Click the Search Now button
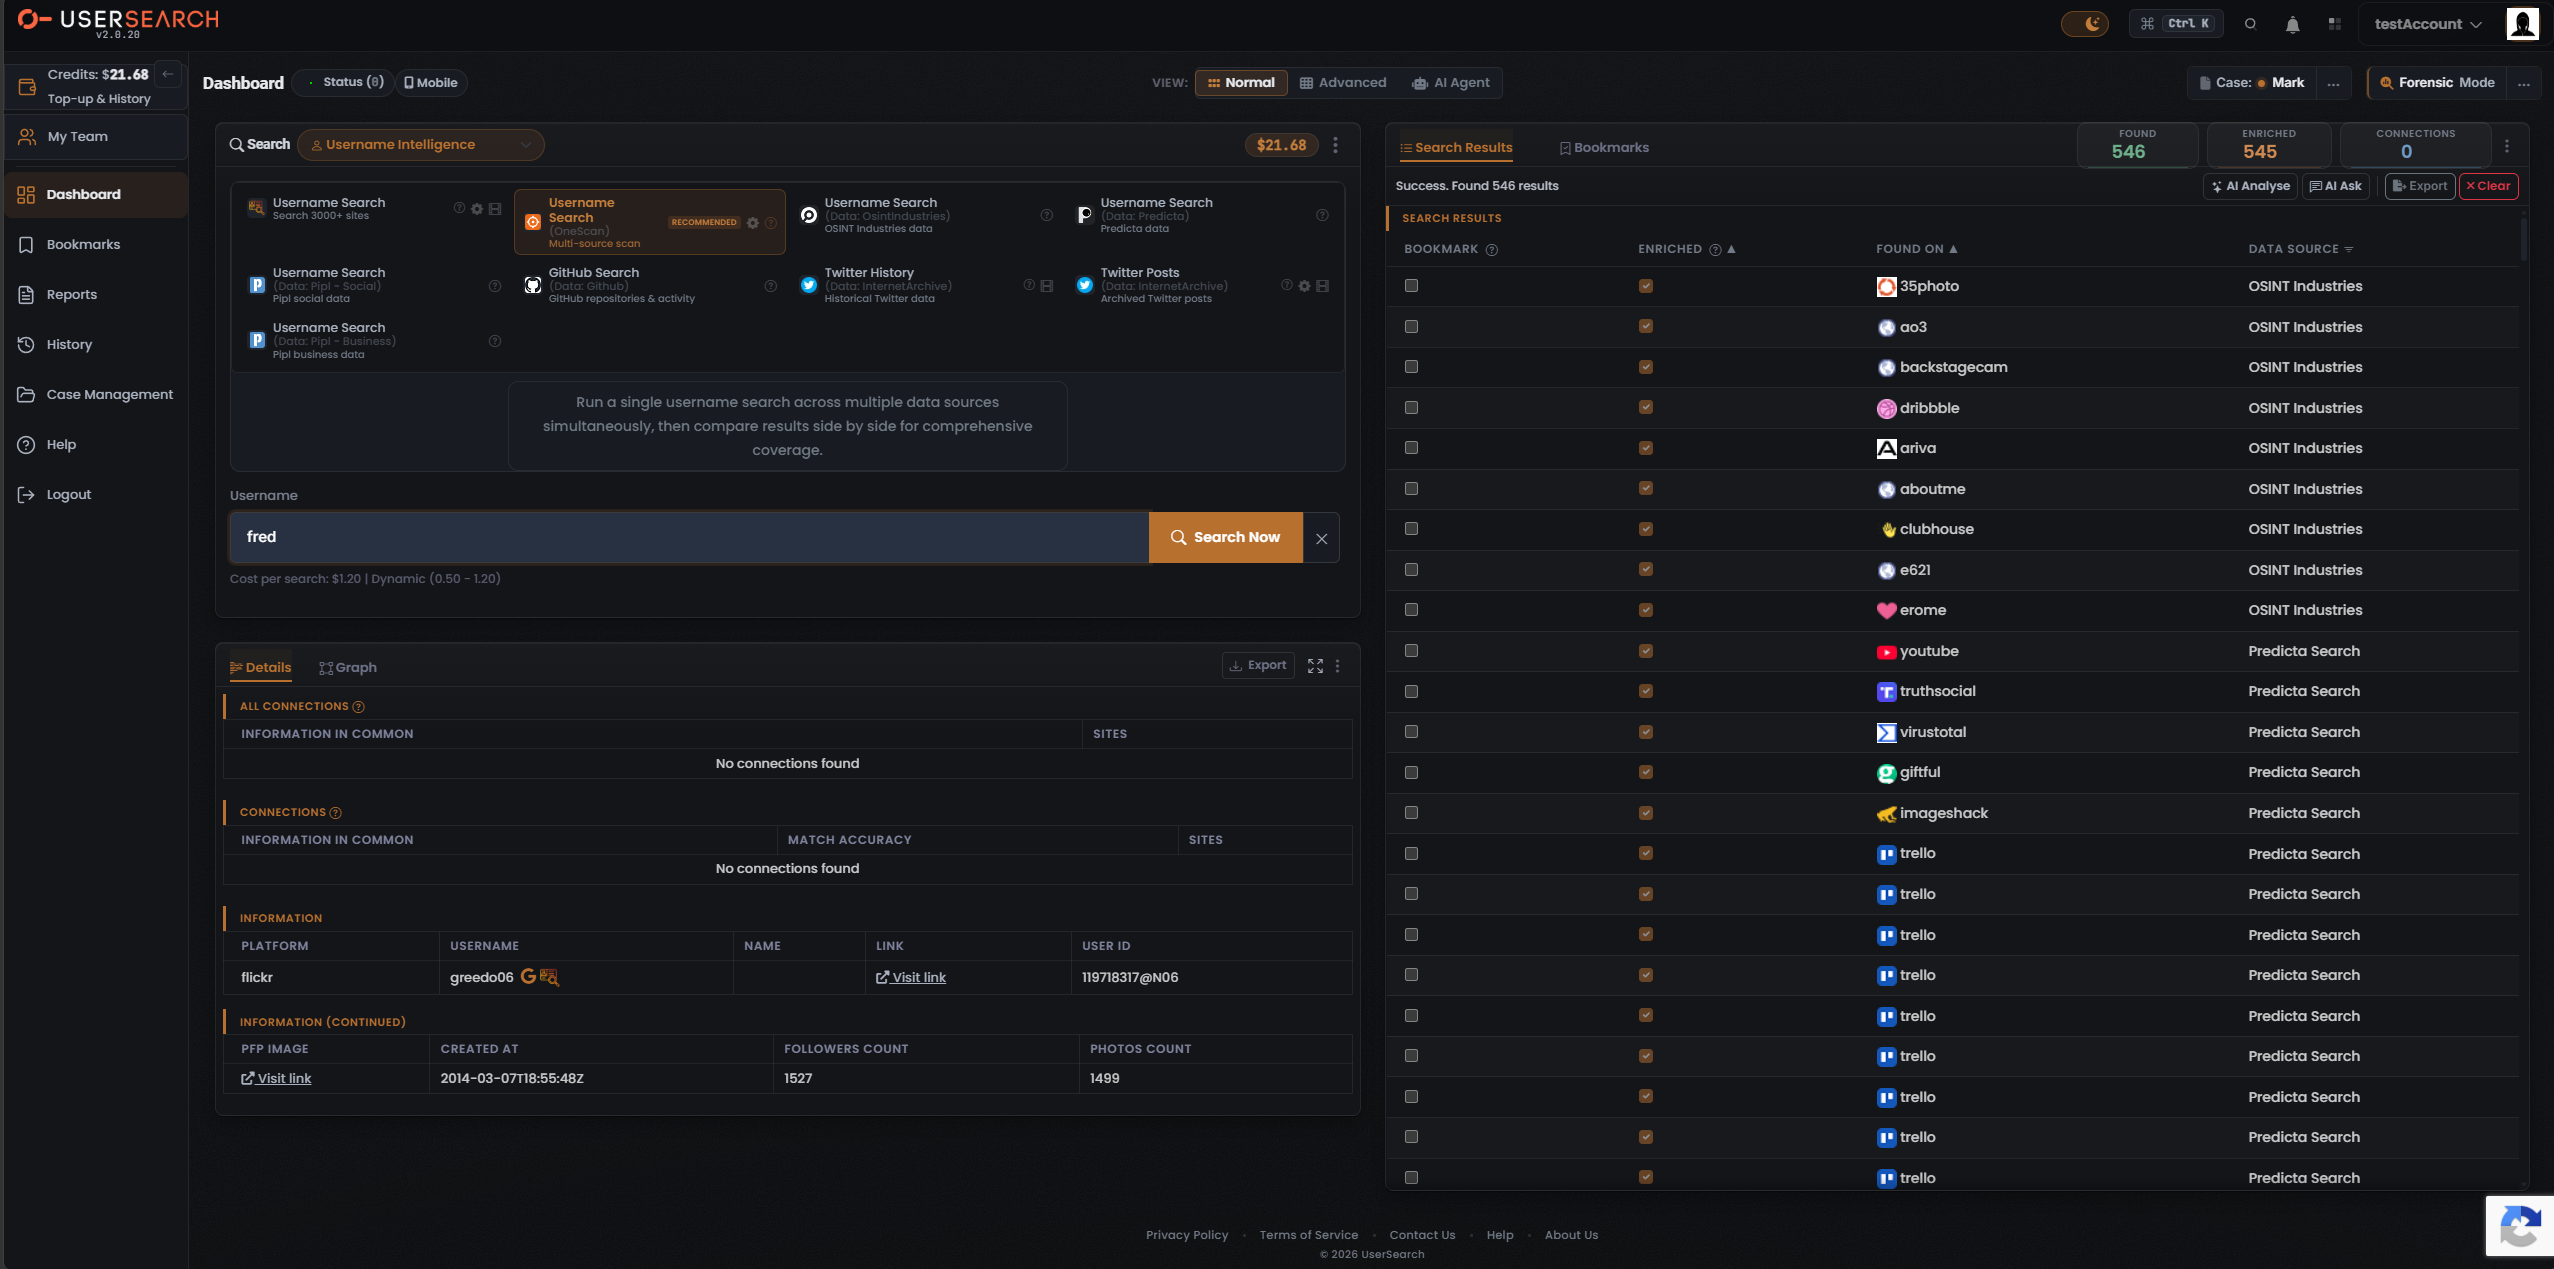Image resolution: width=2554 pixels, height=1269 pixels. (1225, 537)
